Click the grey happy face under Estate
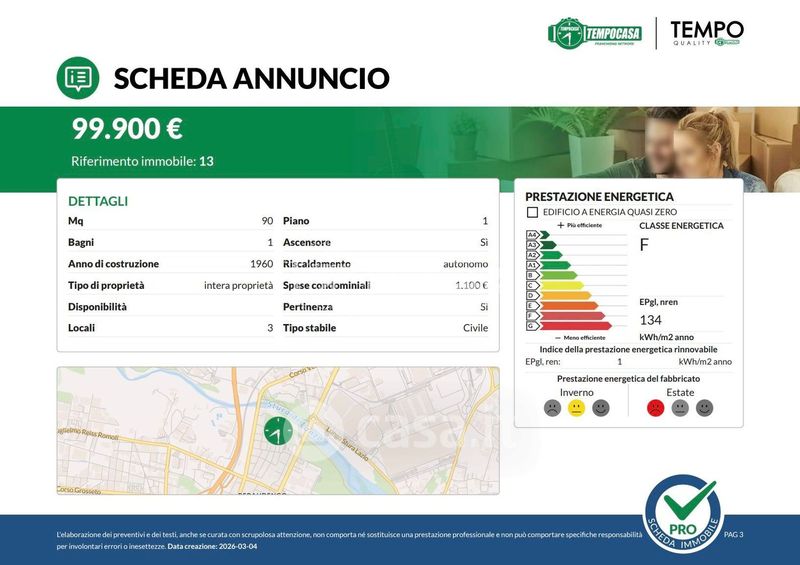Viewport: 800px width, 565px height. point(704,408)
